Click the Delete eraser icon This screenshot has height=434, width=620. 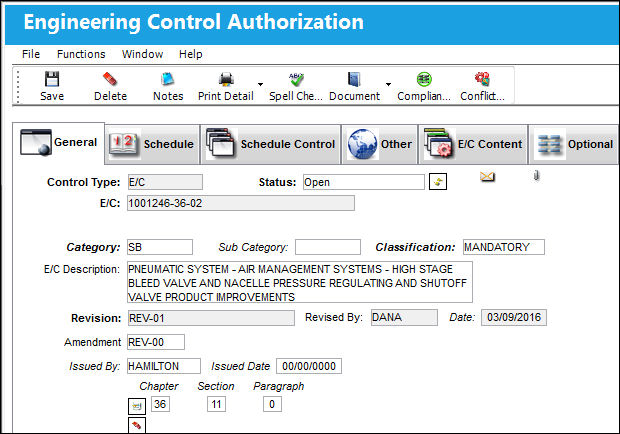click(110, 79)
